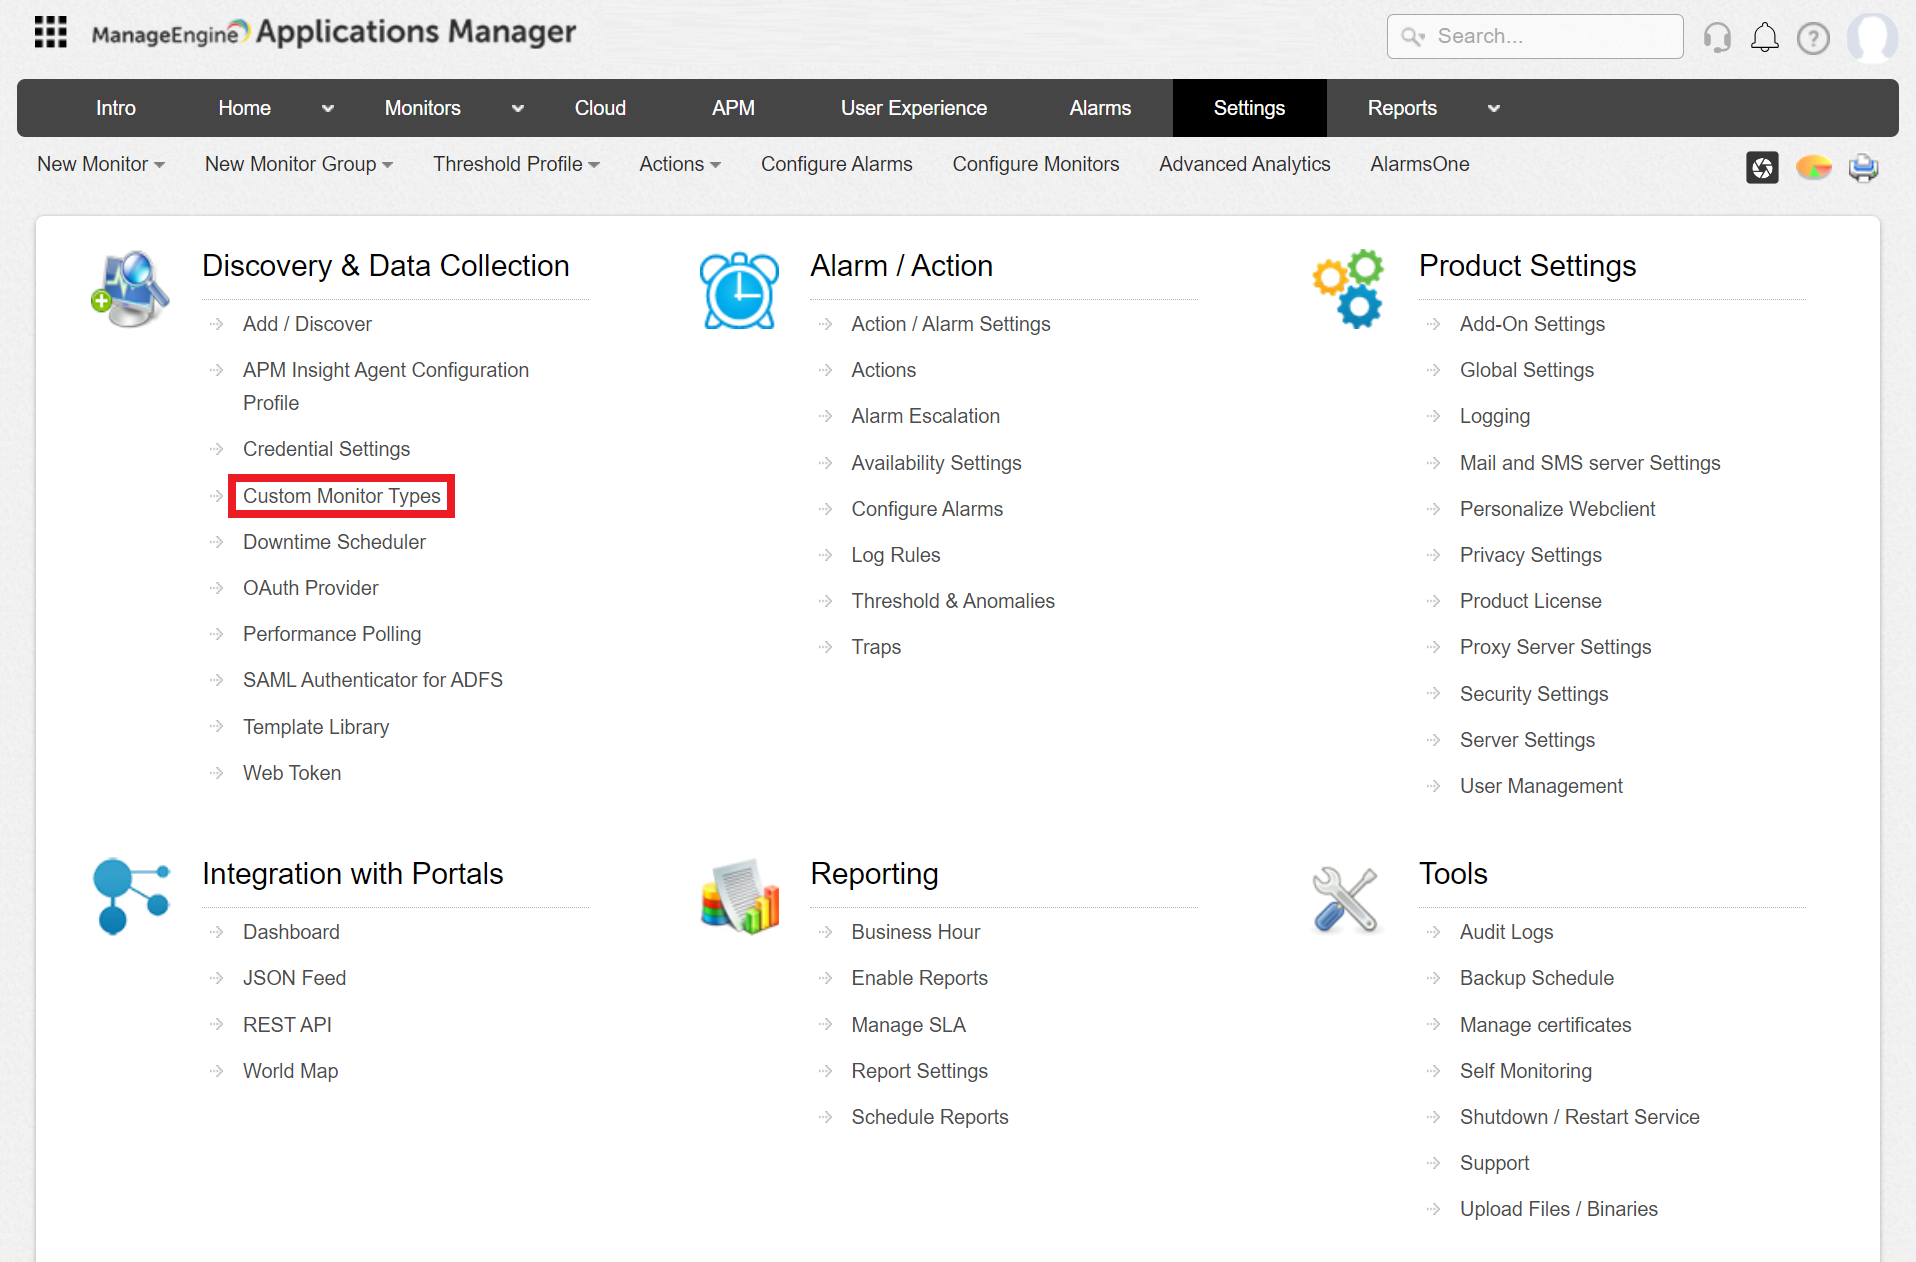Open the apps grid launcher icon
This screenshot has height=1262, width=1916.
50,33
